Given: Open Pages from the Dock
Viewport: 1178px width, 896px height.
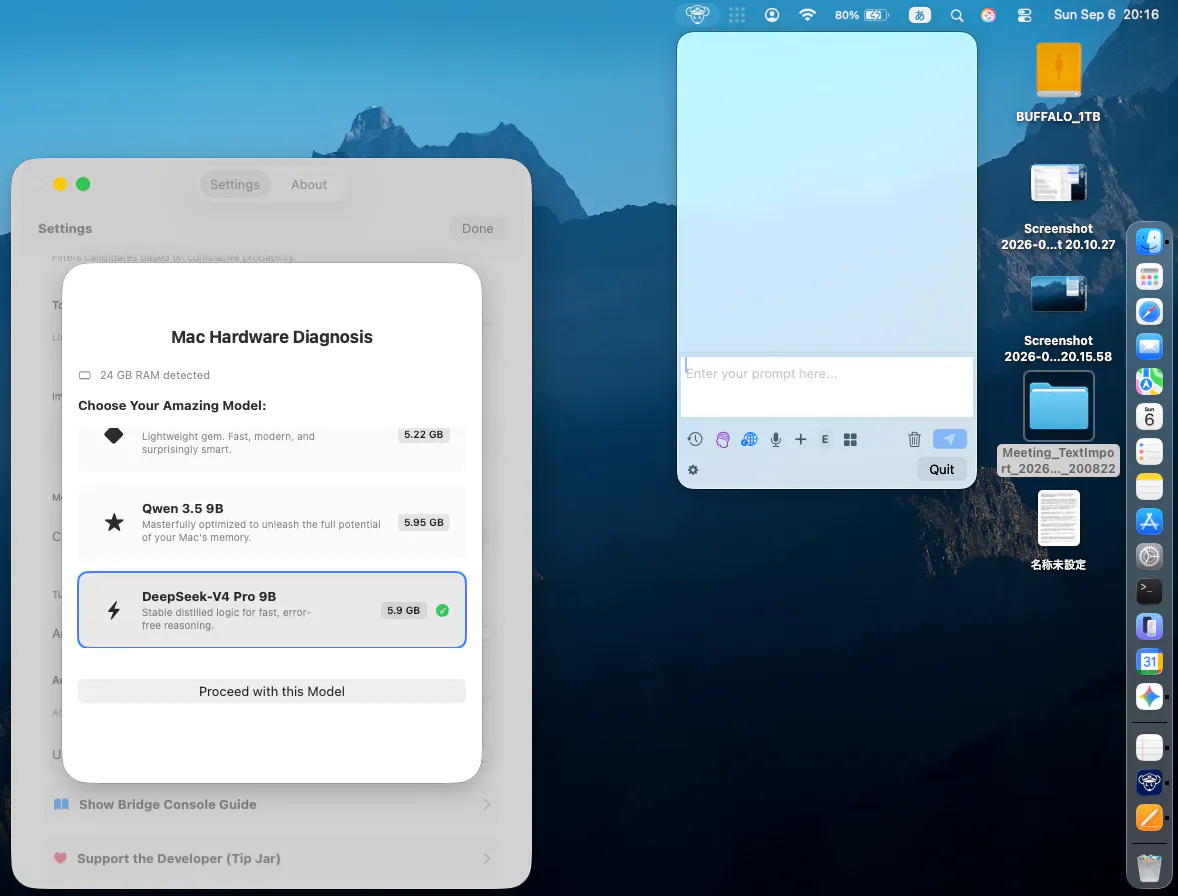Looking at the screenshot, I should (1149, 817).
